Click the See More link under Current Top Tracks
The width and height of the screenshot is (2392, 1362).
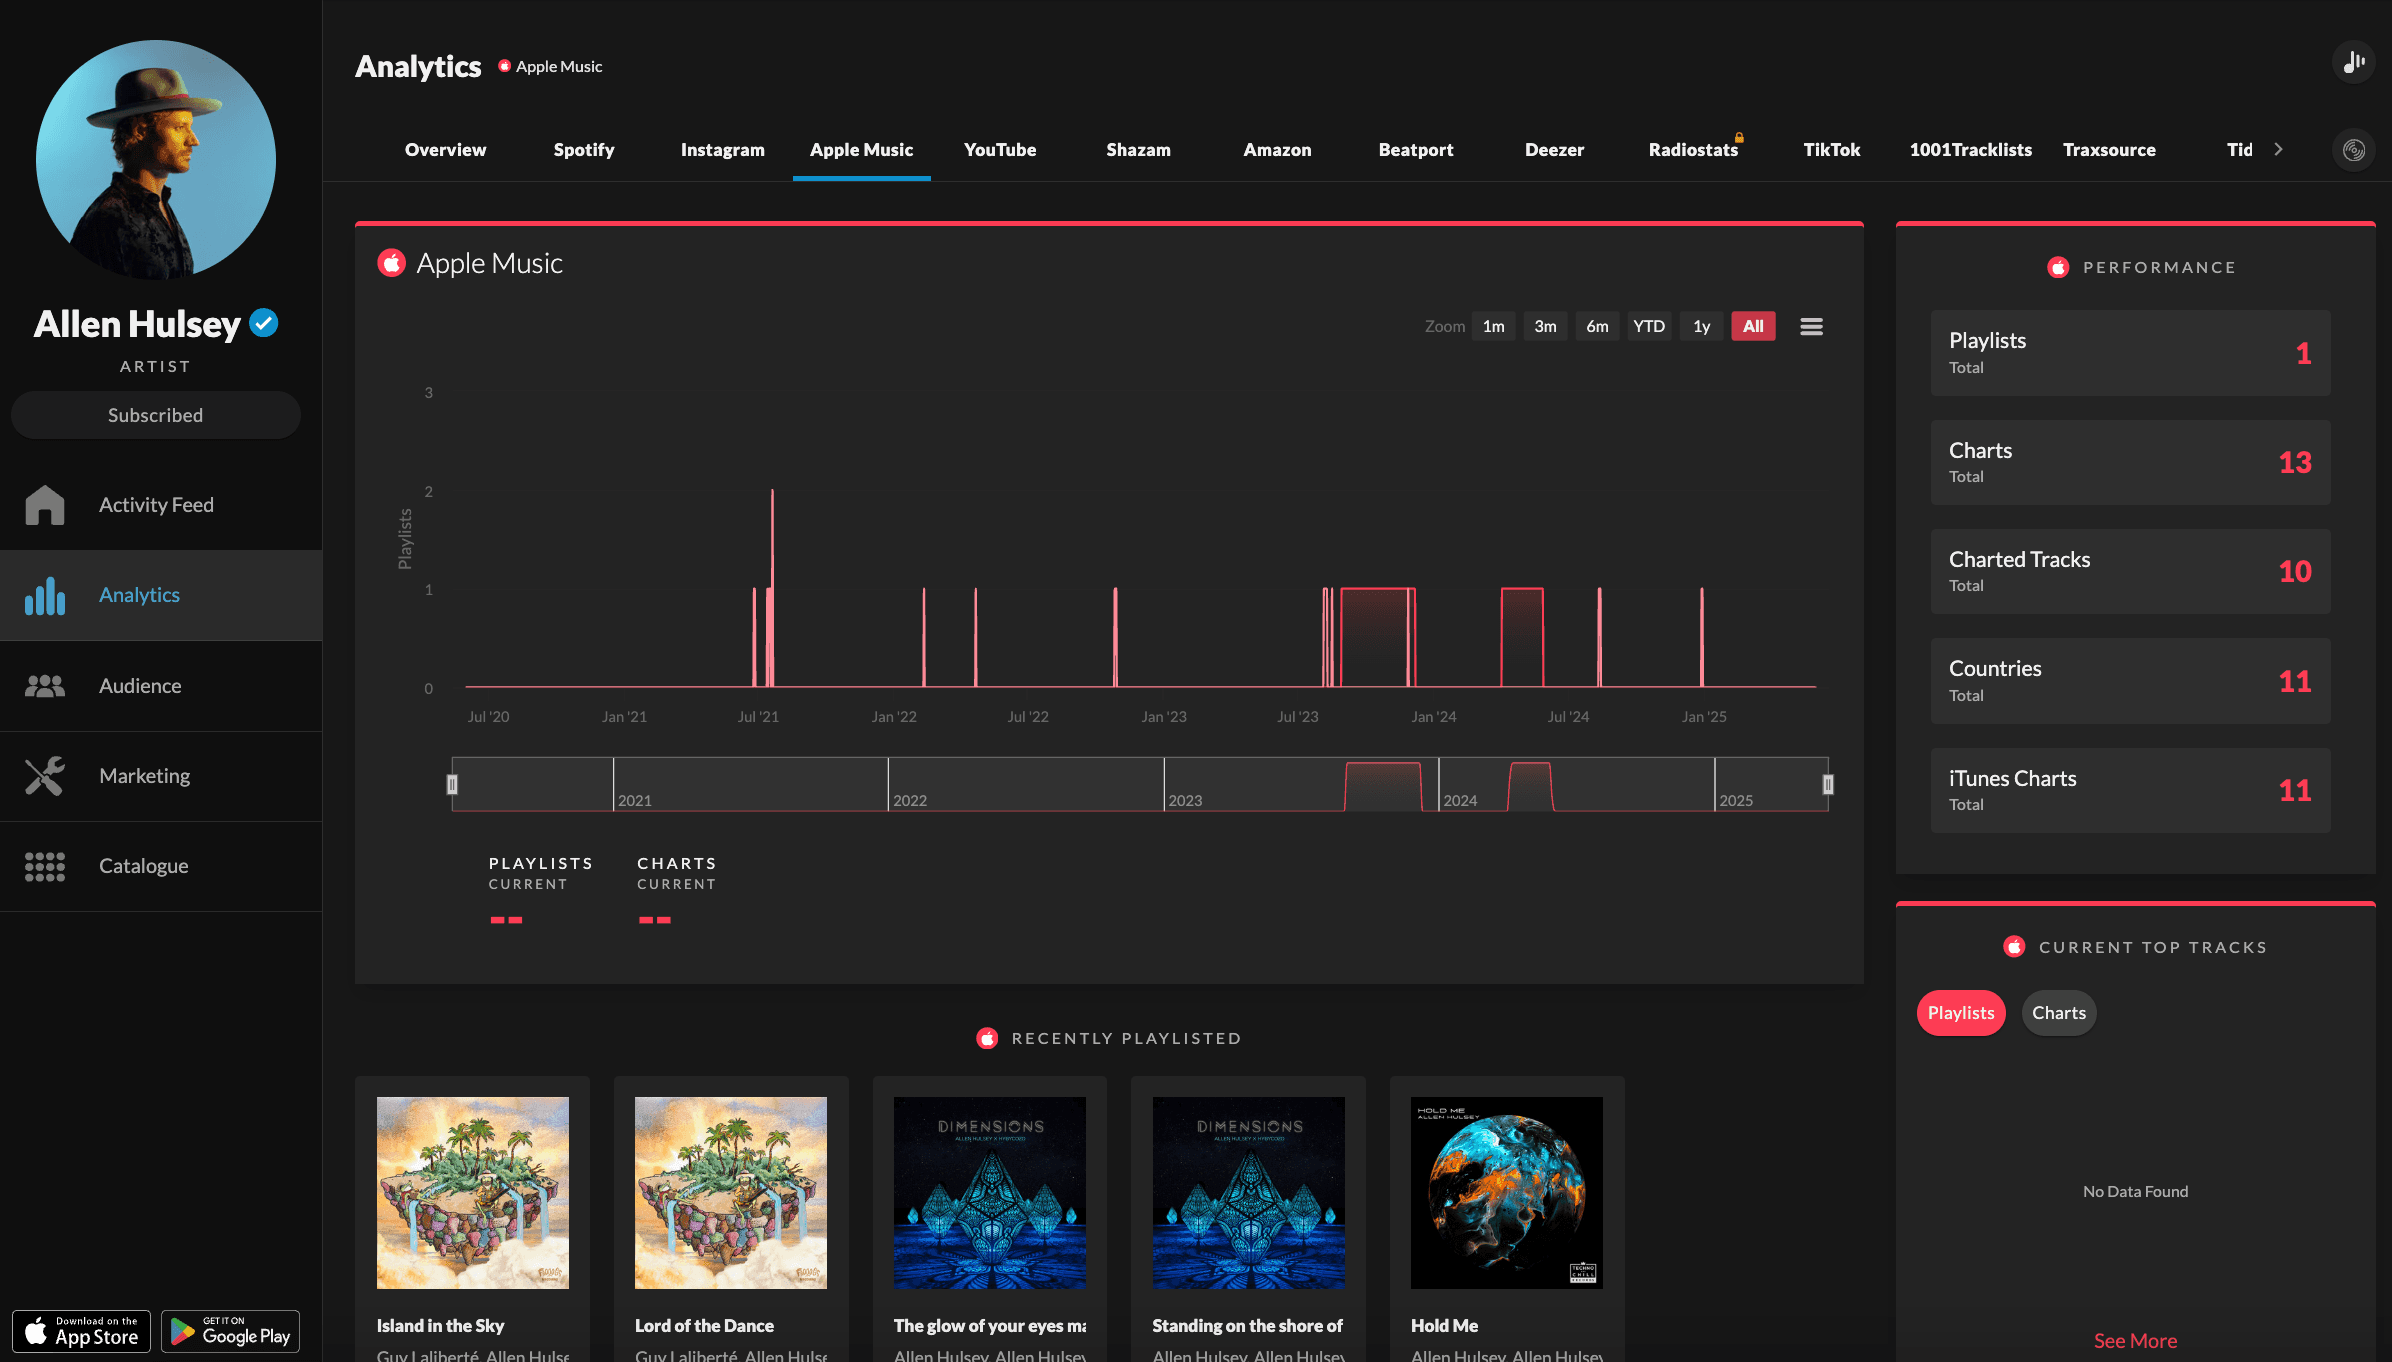(x=2135, y=1340)
